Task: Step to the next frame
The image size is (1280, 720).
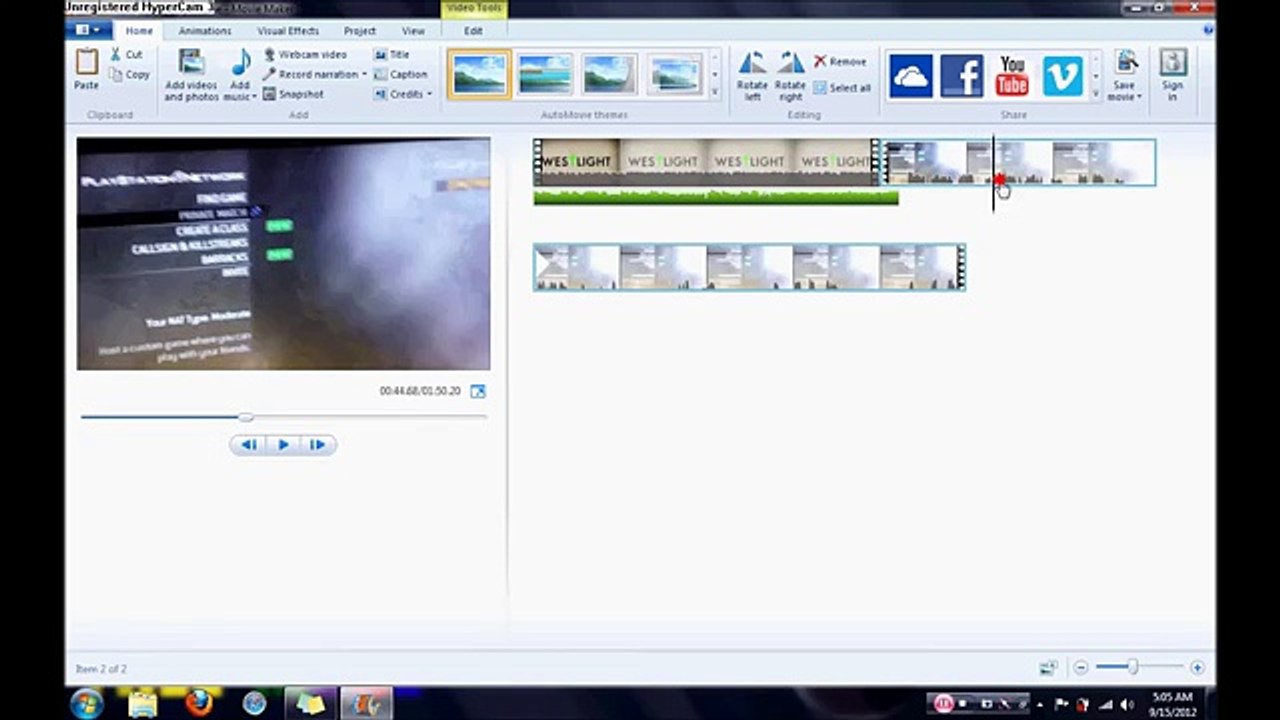Action: point(318,445)
